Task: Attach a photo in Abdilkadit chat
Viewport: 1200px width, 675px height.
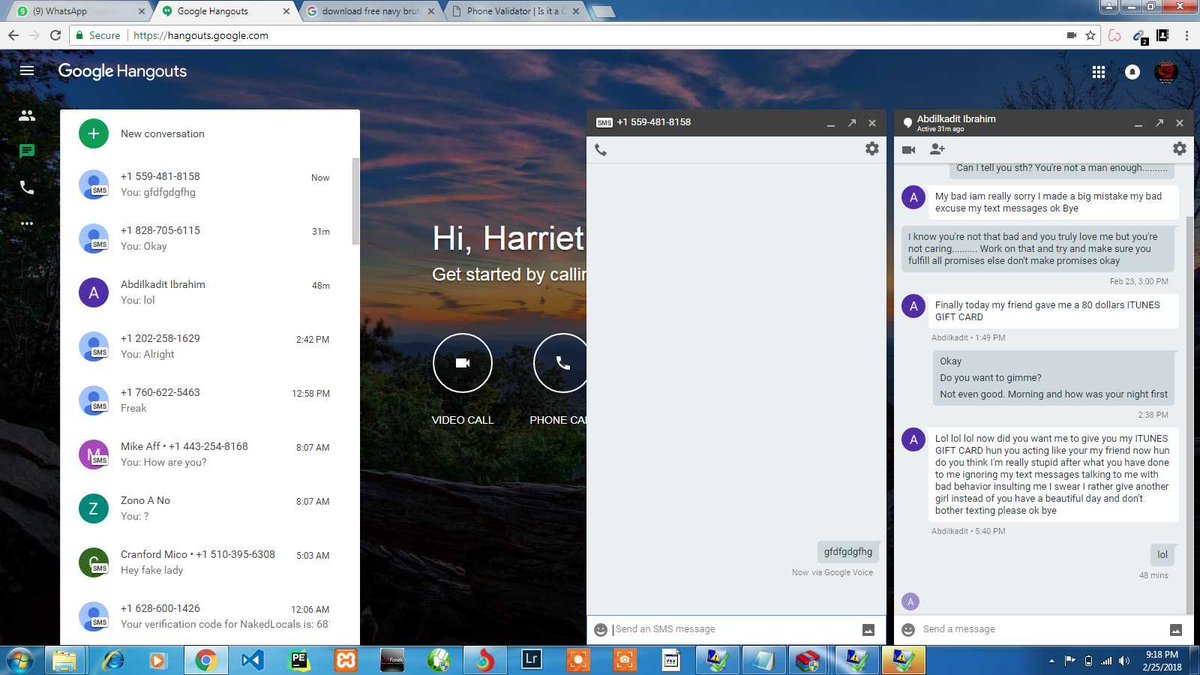Action: [x=1176, y=630]
